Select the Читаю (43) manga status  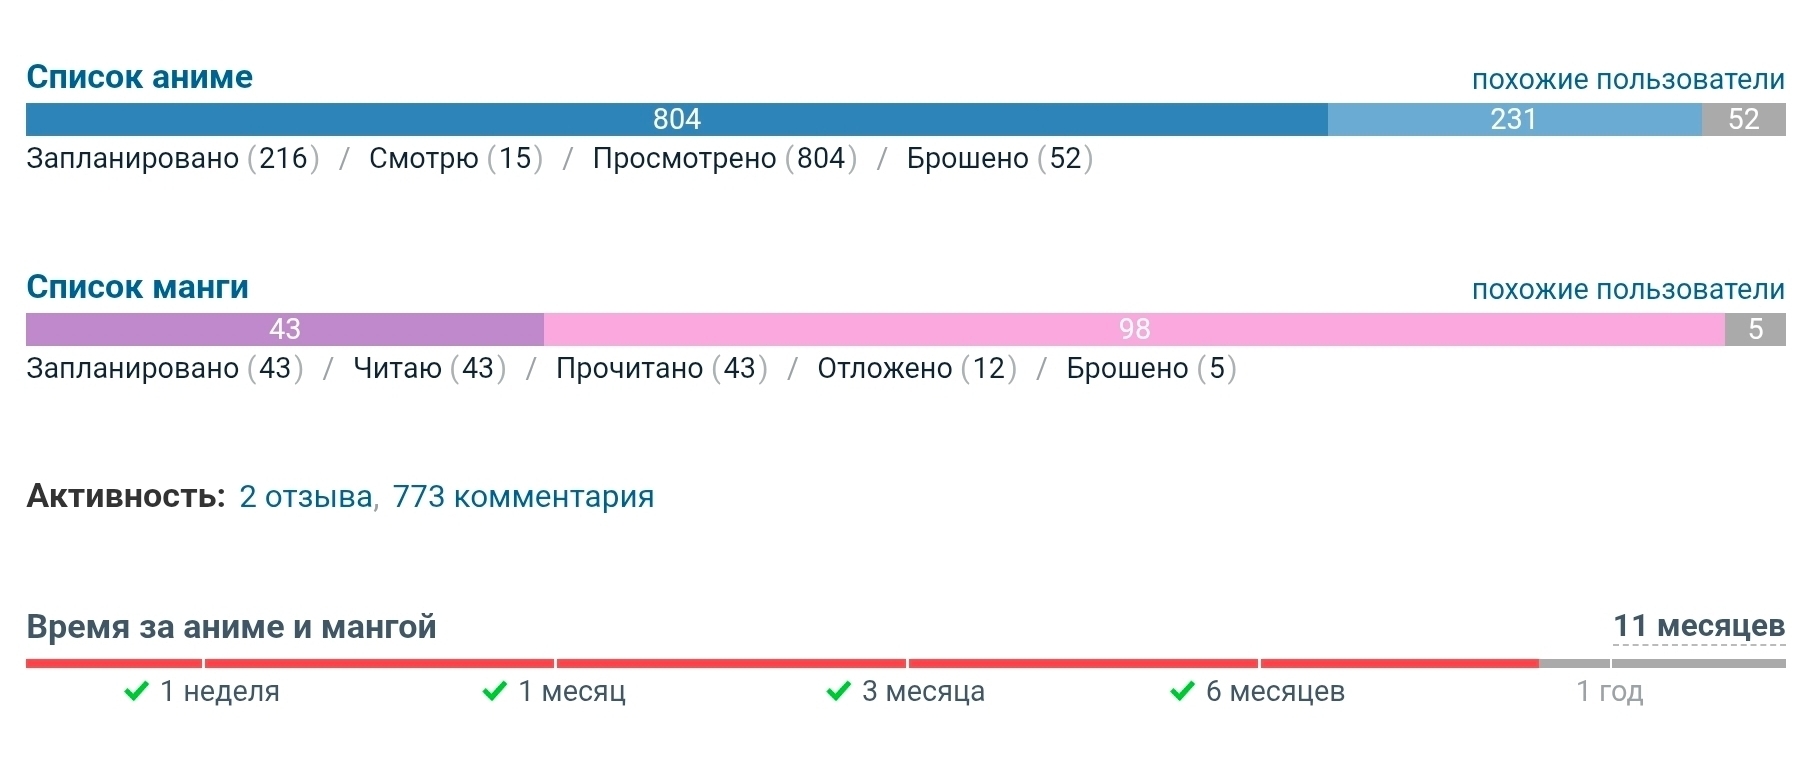pos(429,368)
